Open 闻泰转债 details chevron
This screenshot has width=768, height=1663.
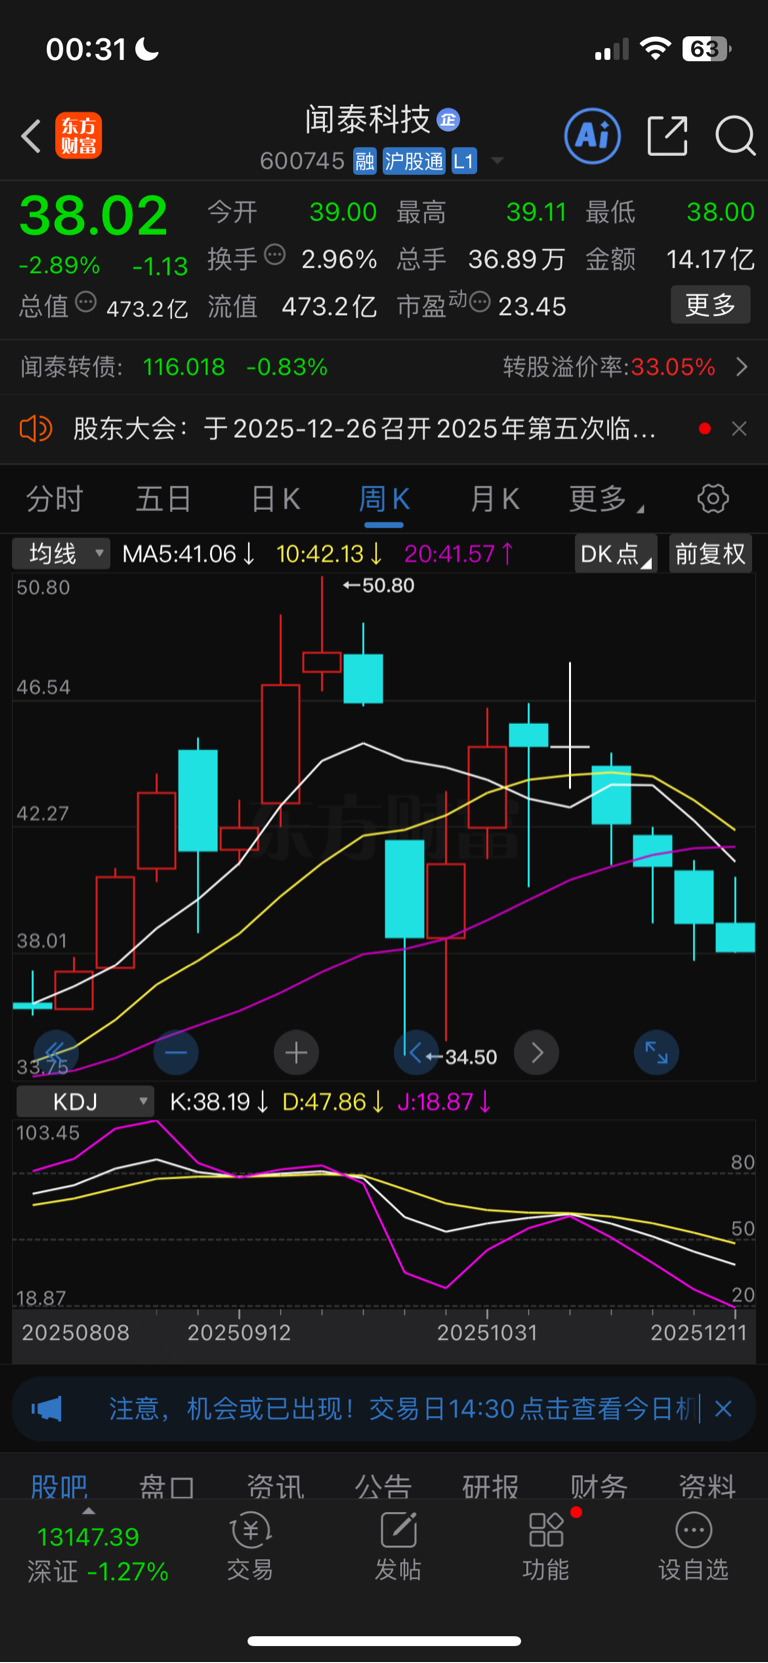coord(741,367)
